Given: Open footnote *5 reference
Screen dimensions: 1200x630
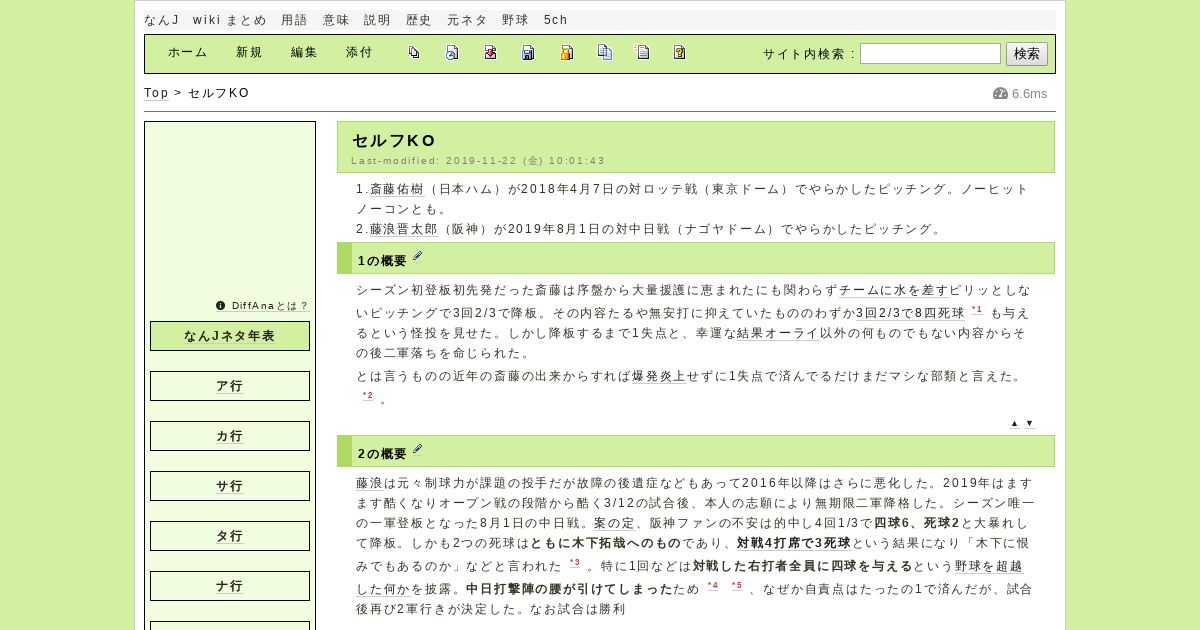Looking at the screenshot, I should coord(736,586).
